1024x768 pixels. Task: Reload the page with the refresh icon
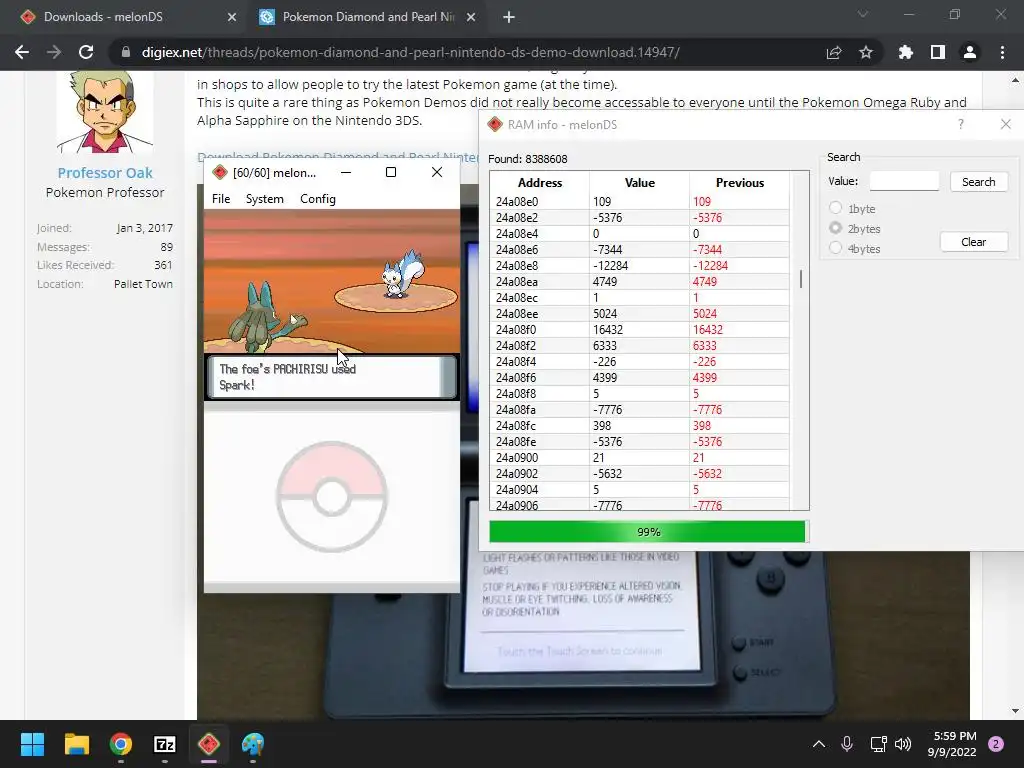point(86,52)
